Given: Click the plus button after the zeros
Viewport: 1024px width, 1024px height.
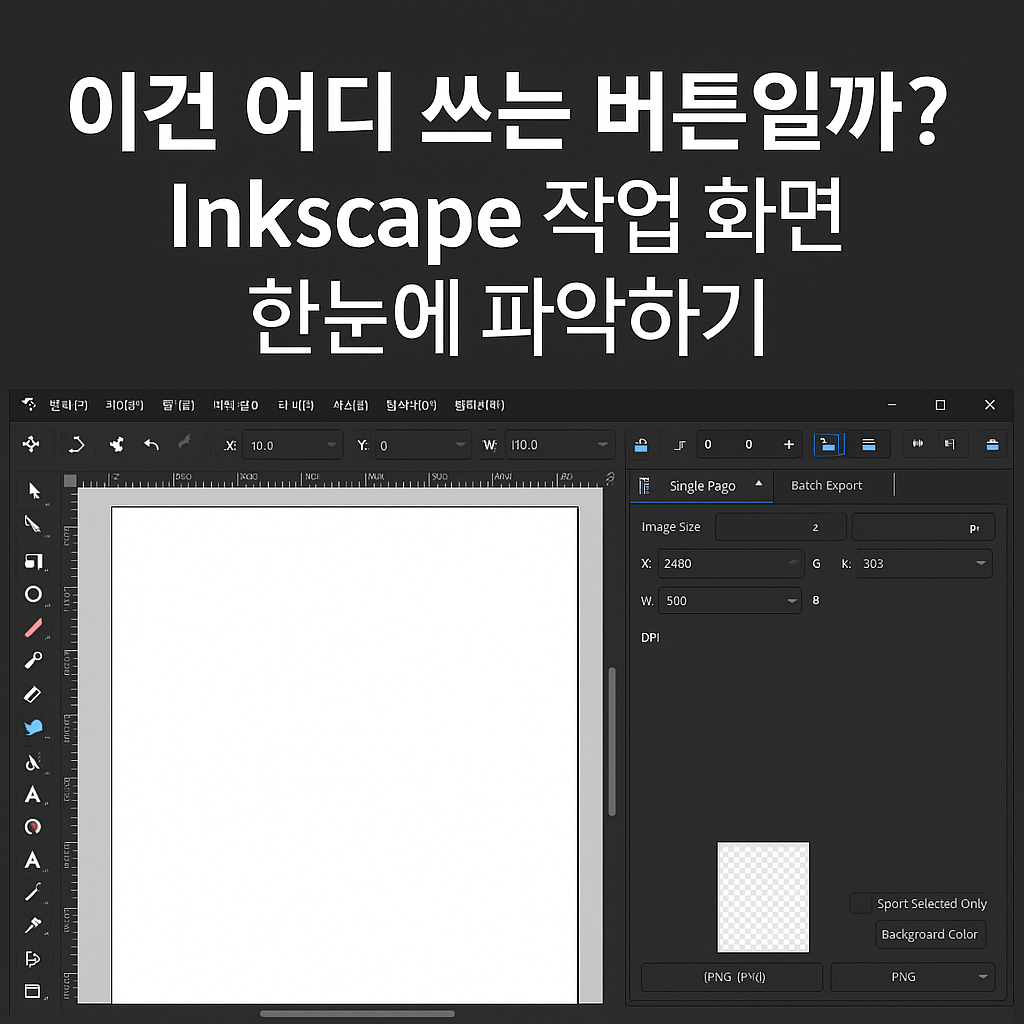Looking at the screenshot, I should [x=788, y=445].
